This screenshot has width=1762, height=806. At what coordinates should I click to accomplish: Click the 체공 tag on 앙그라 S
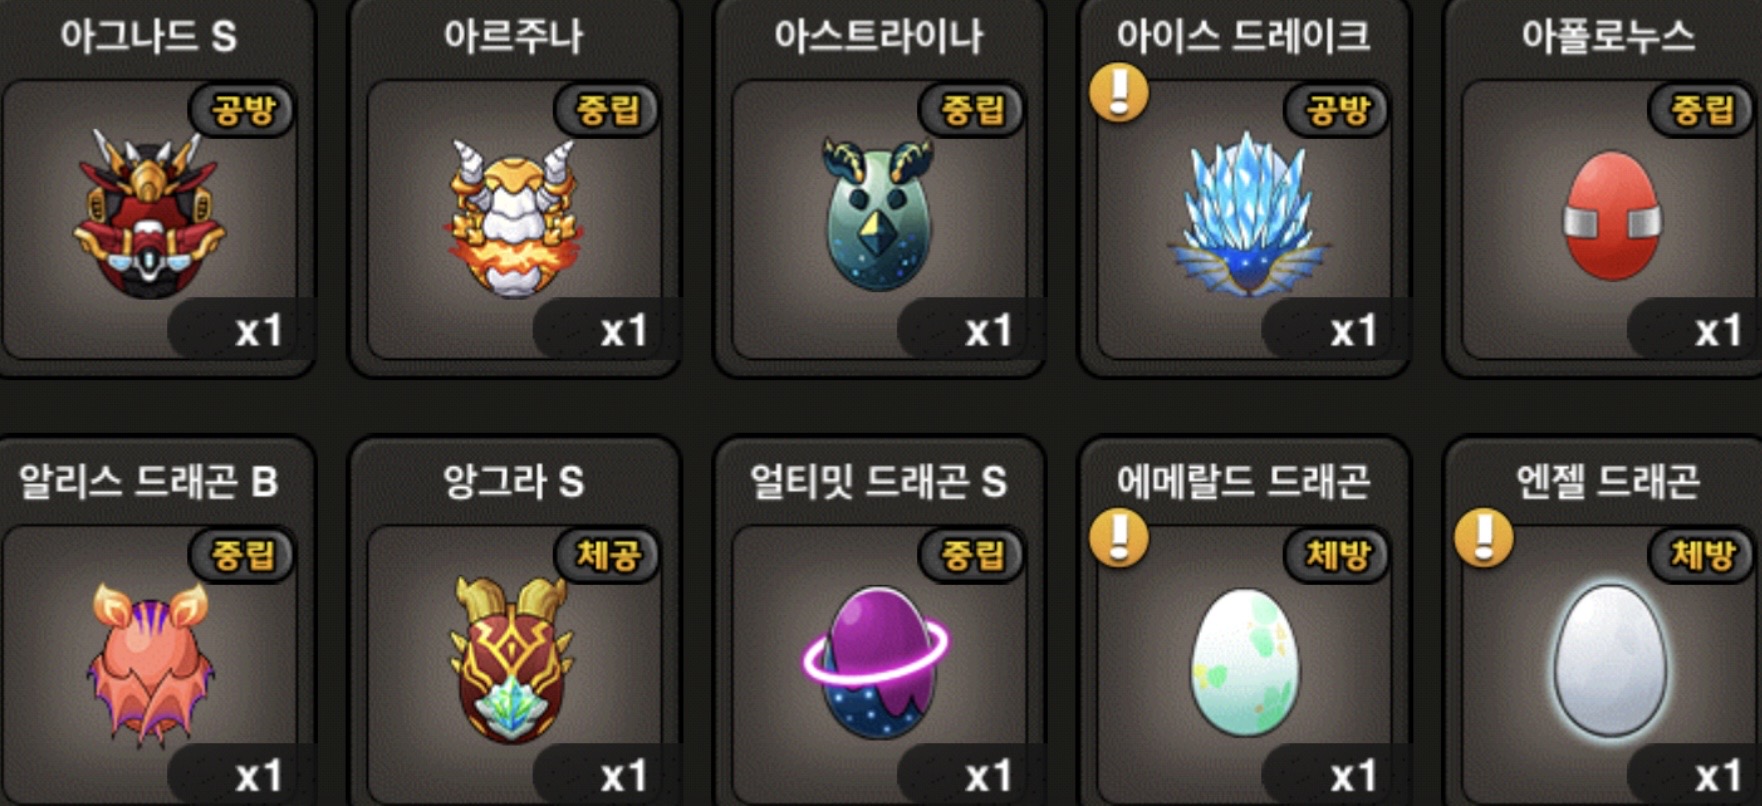click(x=608, y=554)
